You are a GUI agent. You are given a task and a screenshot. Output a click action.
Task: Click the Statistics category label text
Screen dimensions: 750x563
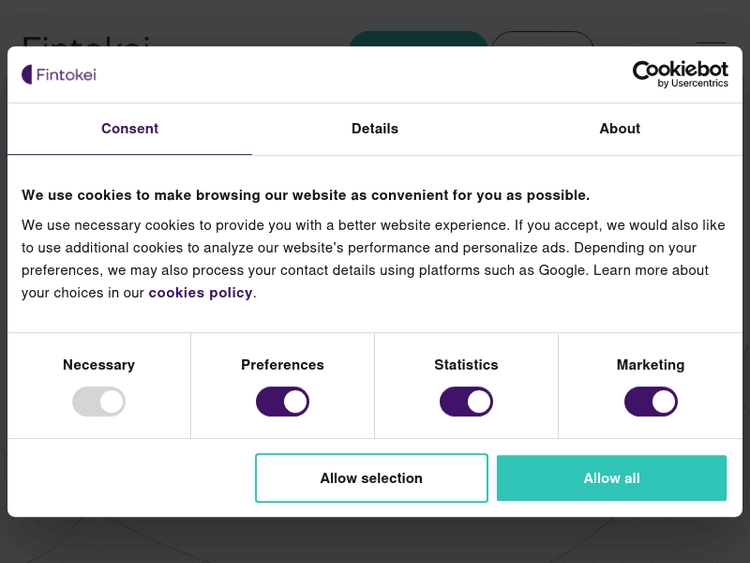(x=466, y=365)
